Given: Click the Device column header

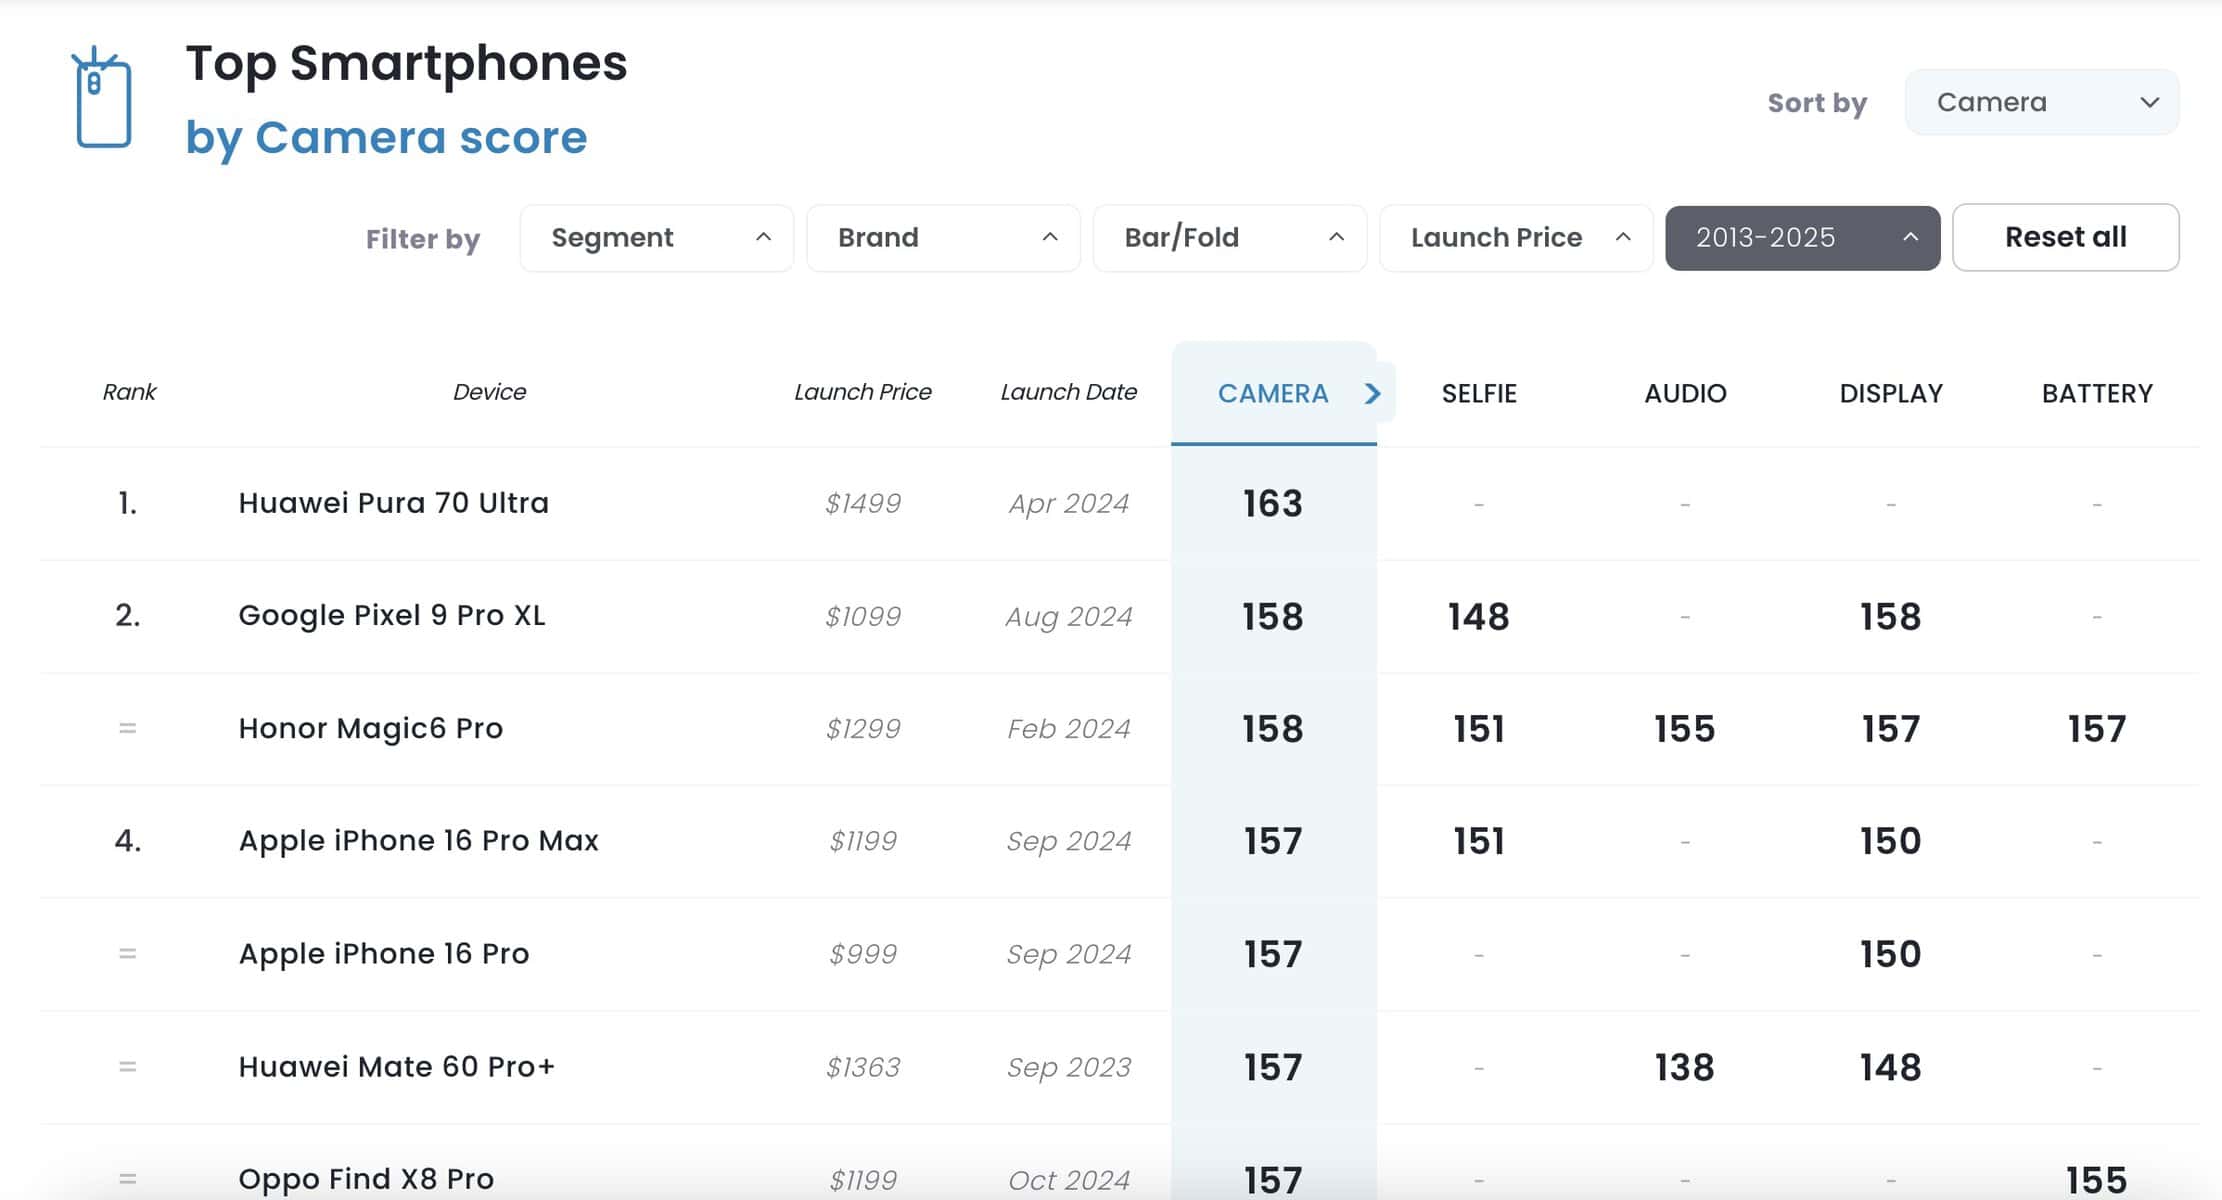Looking at the screenshot, I should pyautogui.click(x=489, y=392).
